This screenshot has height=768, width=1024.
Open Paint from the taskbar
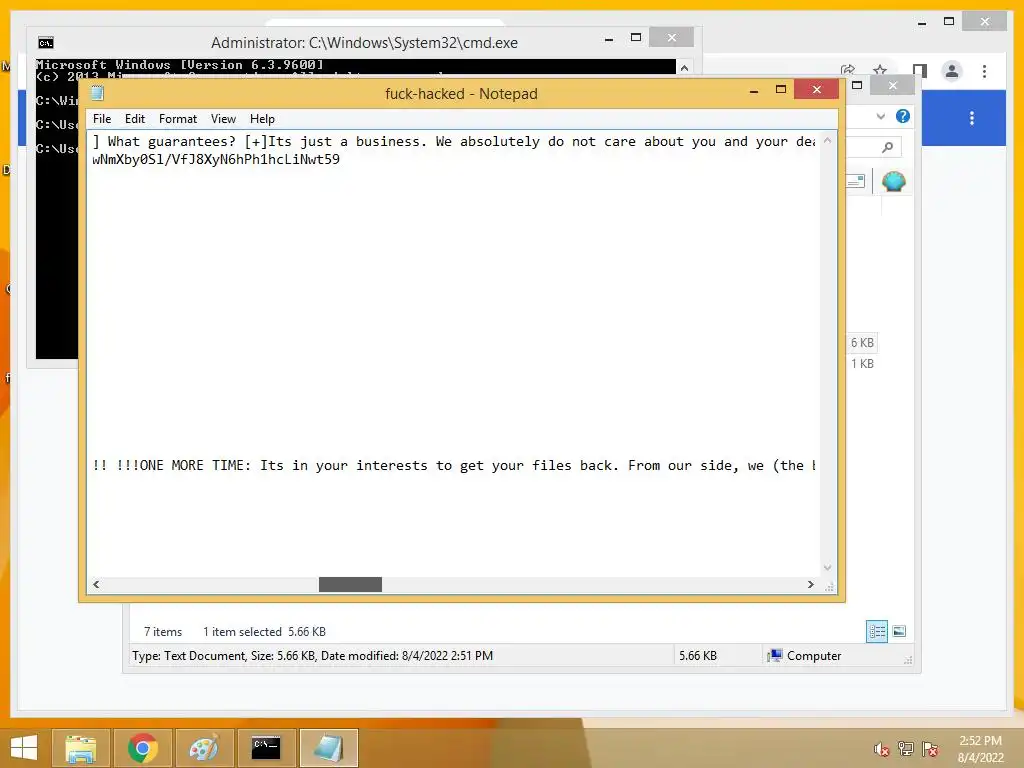pos(204,748)
